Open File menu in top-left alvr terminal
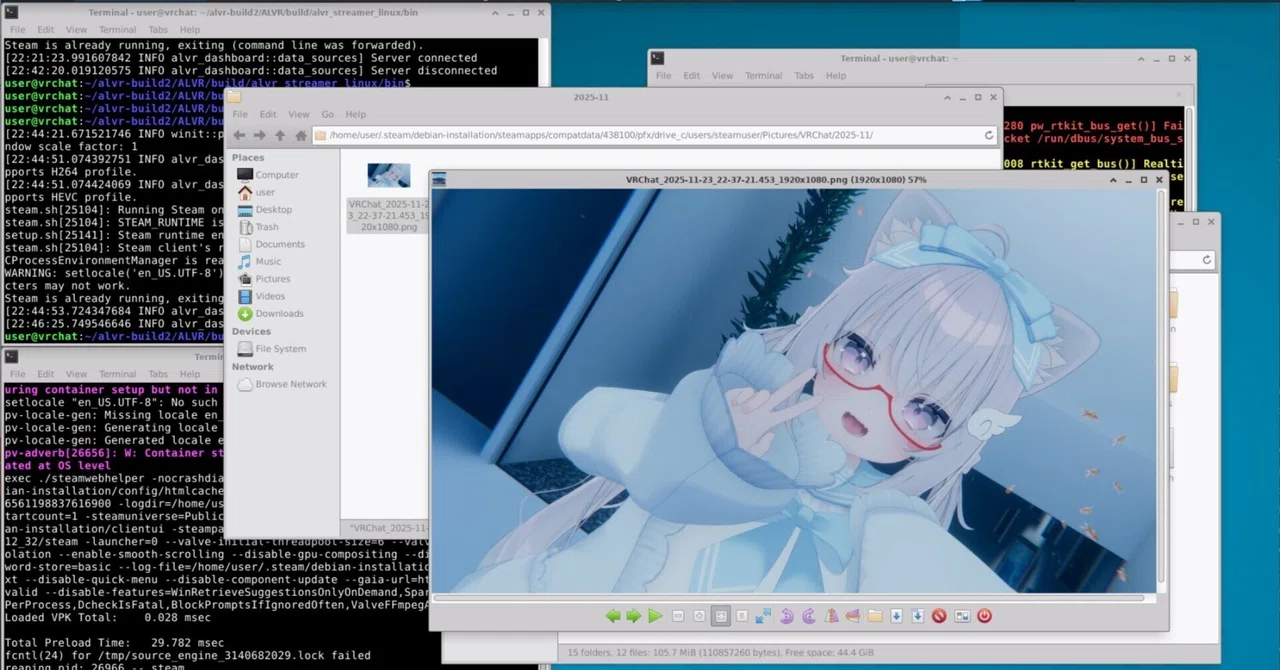1280x670 pixels. coord(17,30)
